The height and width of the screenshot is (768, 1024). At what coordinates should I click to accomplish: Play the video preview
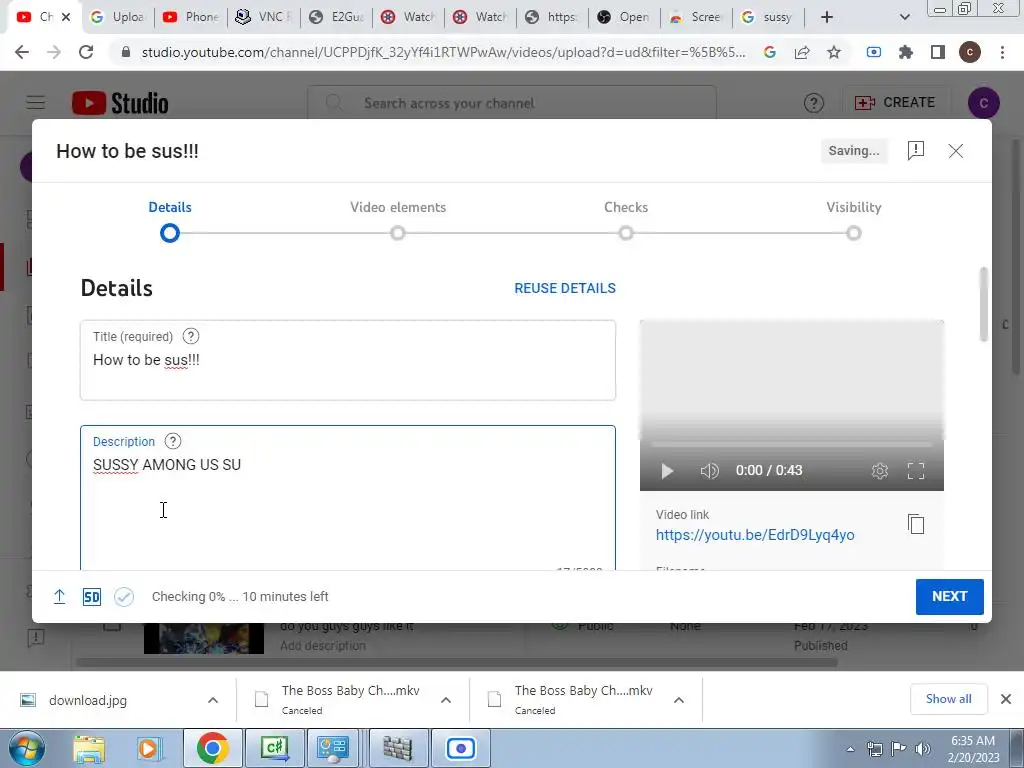tap(667, 471)
